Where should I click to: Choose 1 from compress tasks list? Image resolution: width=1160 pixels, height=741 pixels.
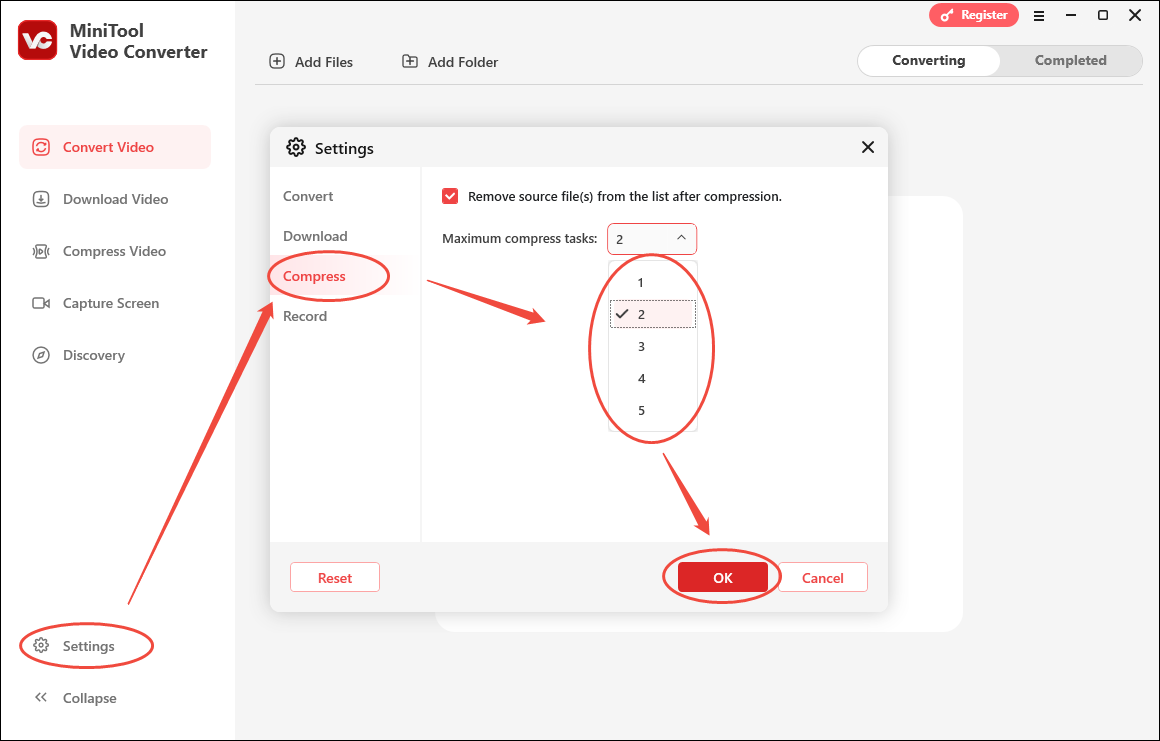[x=652, y=282]
